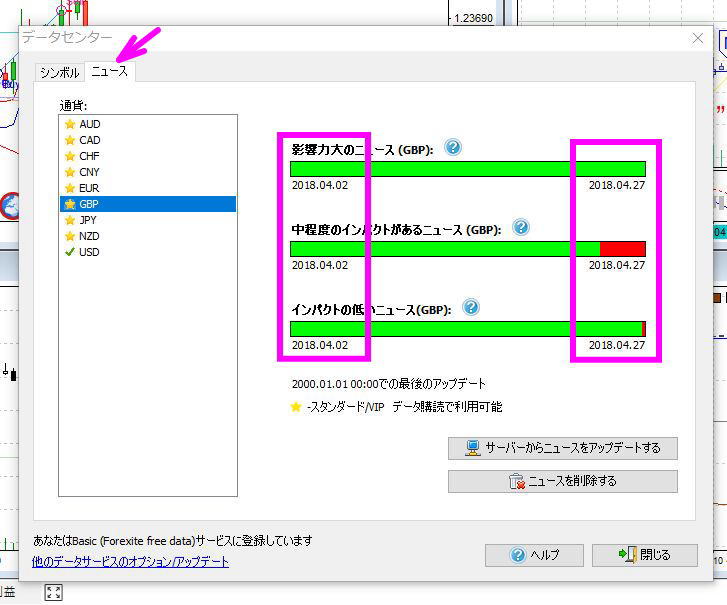Viewport: 727px width, 605px height.
Task: Select CHF in the currency list
Action: 90,156
